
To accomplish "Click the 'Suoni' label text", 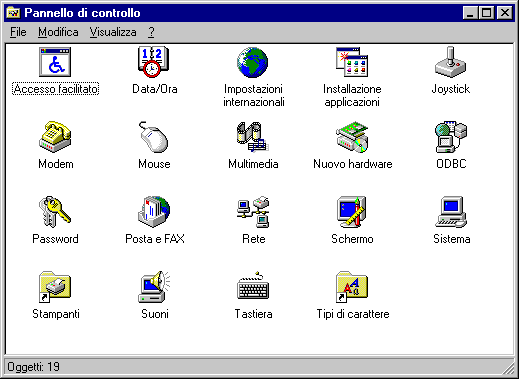I will 155,314.
